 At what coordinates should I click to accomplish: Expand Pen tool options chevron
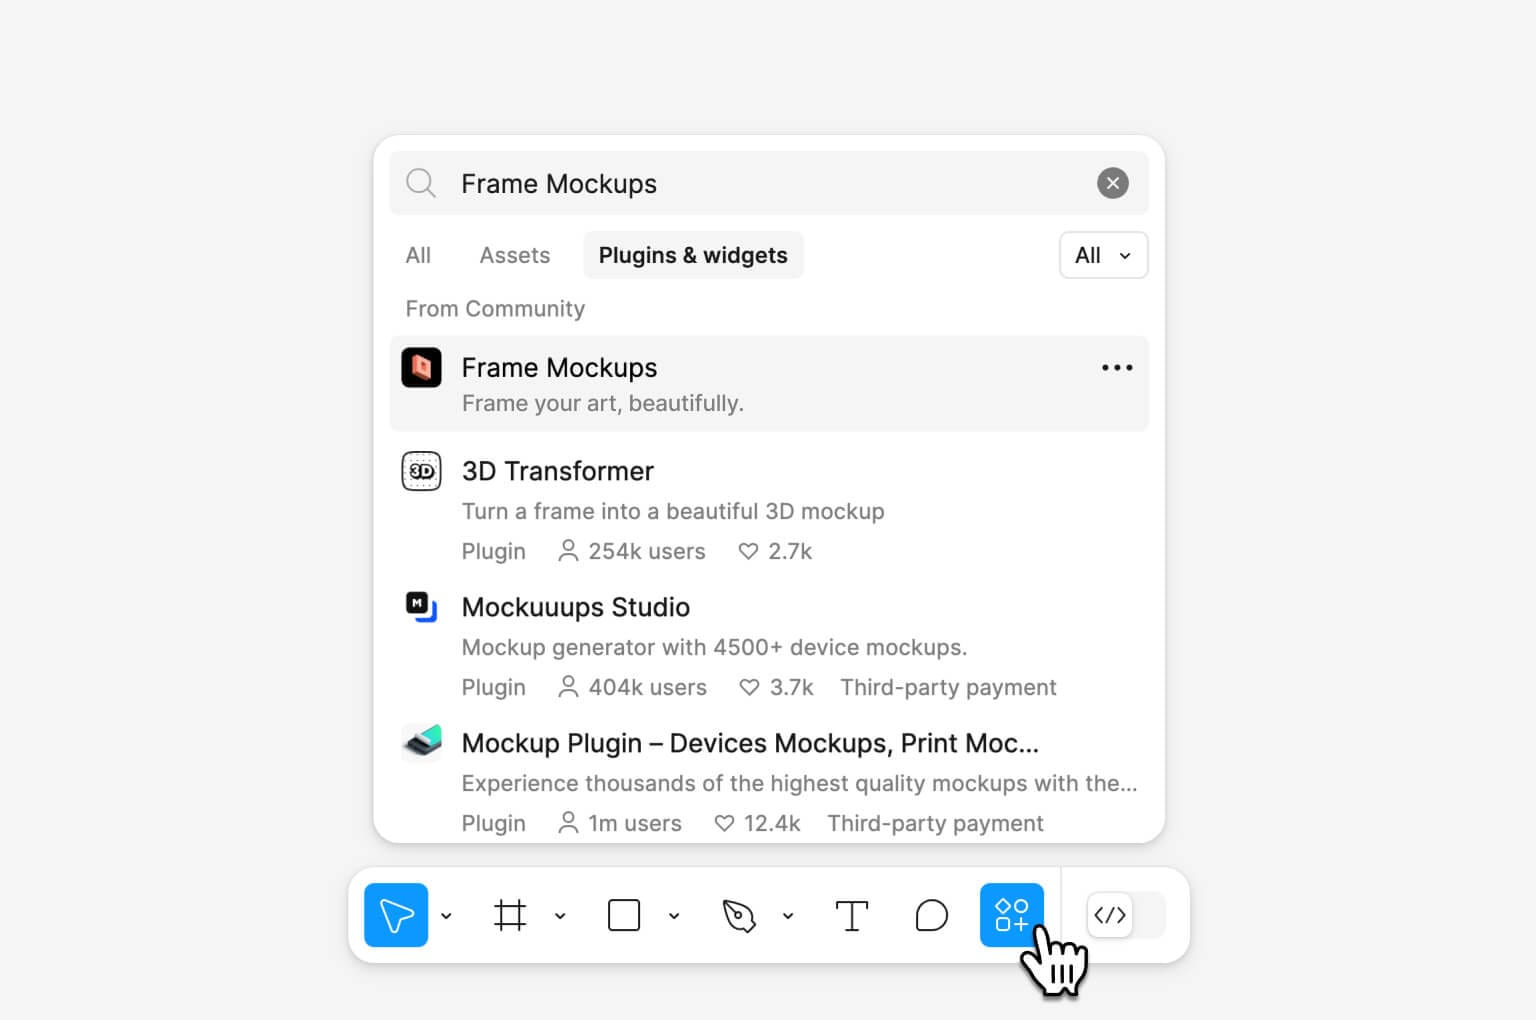788,915
